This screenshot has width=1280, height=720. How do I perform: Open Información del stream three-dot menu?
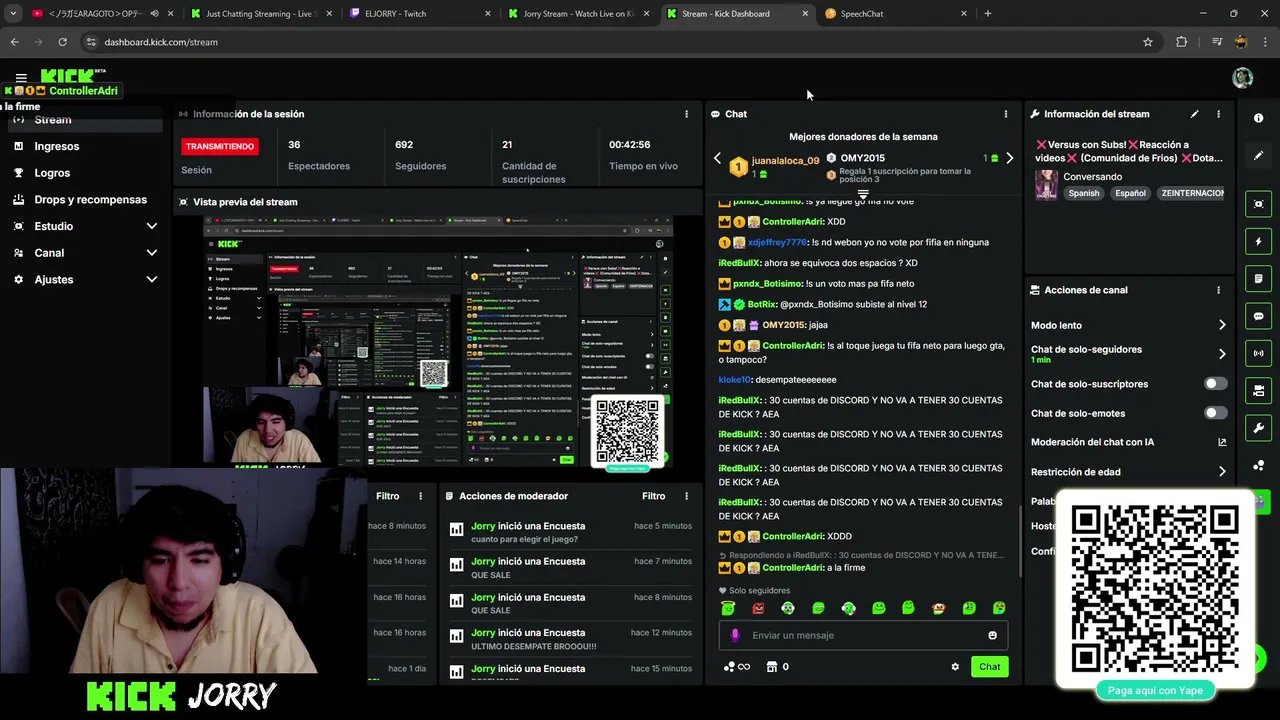tap(1218, 114)
